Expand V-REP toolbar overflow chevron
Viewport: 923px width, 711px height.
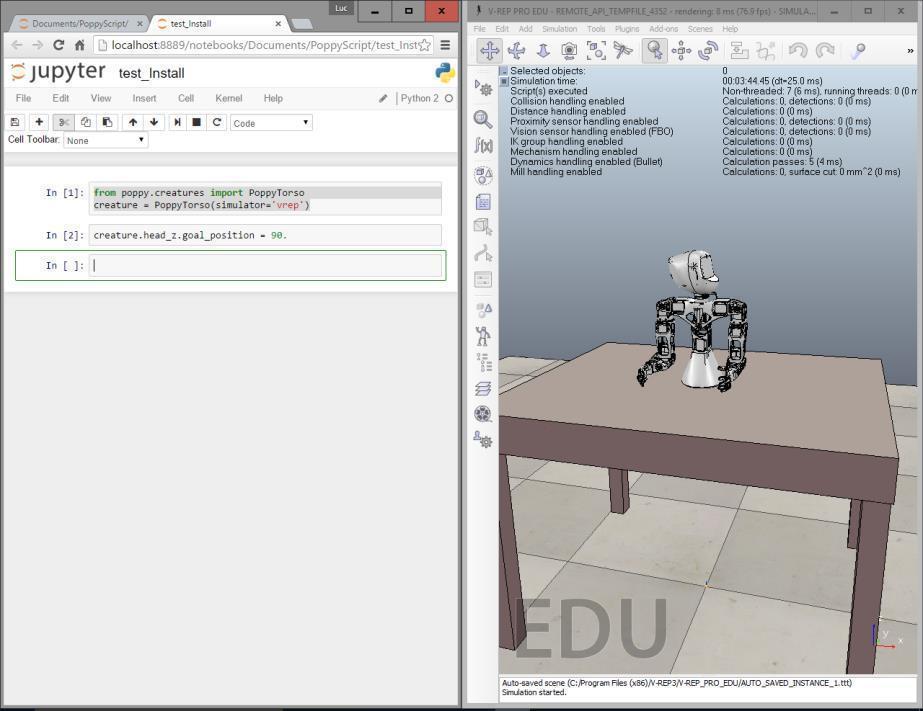pyautogui.click(x=911, y=51)
